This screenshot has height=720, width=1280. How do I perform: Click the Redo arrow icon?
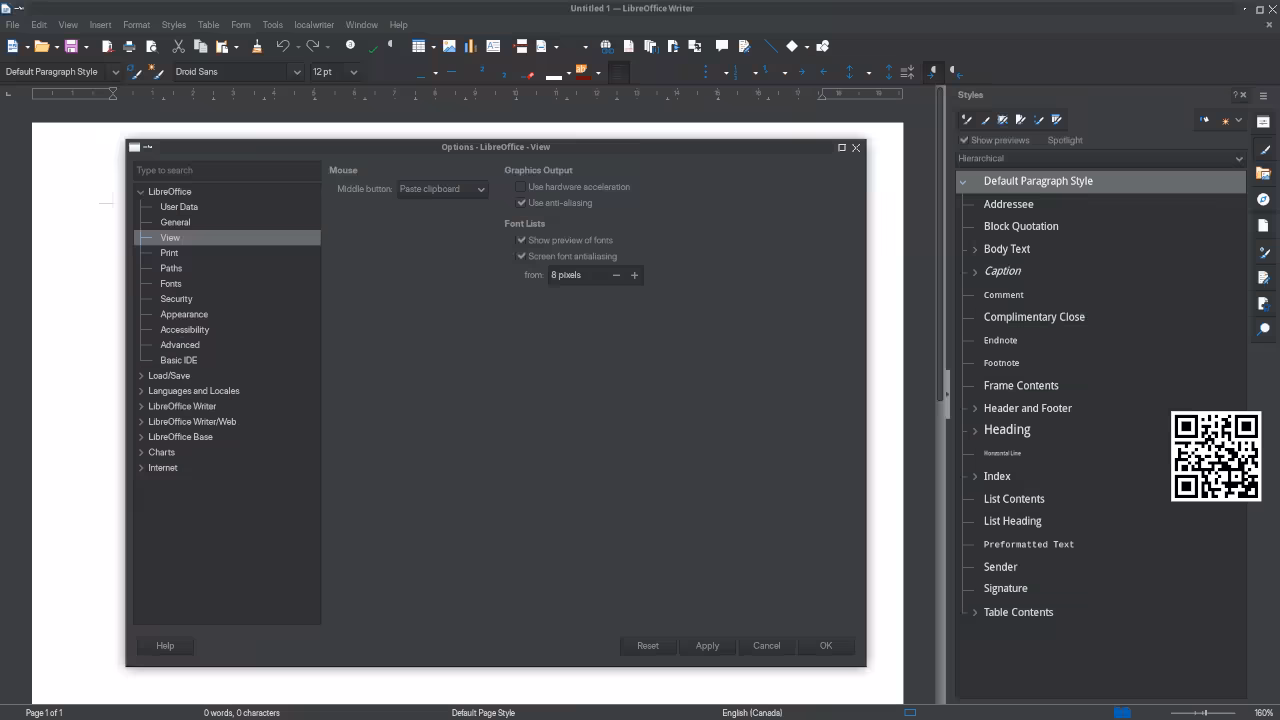(x=313, y=46)
